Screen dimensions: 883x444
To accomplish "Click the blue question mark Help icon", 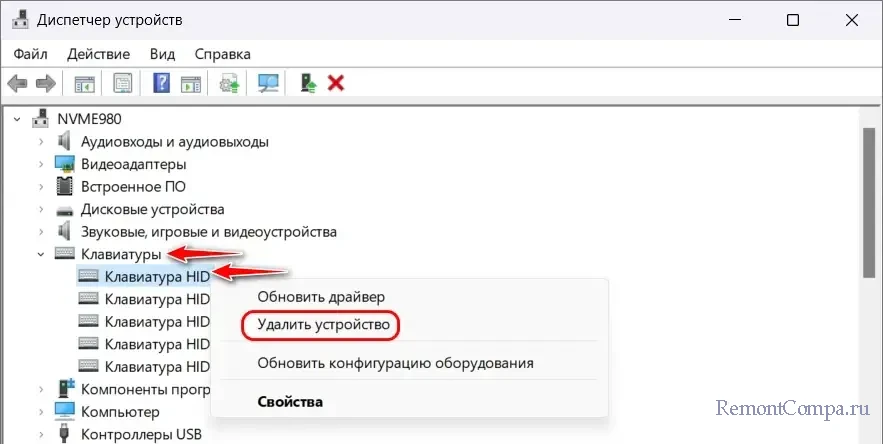I will pyautogui.click(x=160, y=83).
